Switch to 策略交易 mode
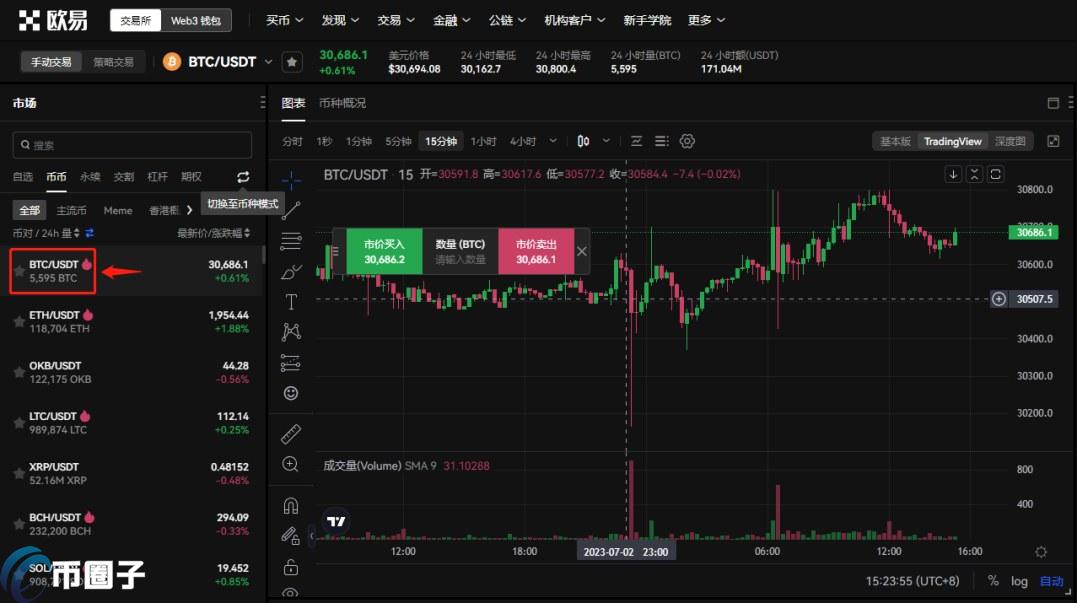Image resolution: width=1077 pixels, height=603 pixels. pyautogui.click(x=113, y=62)
